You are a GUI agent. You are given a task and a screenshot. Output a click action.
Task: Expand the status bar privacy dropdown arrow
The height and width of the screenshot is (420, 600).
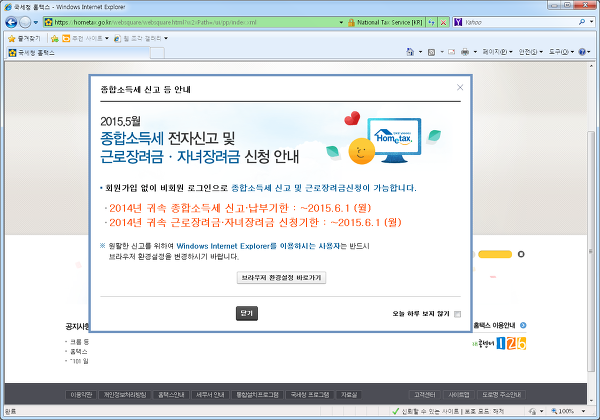click(x=541, y=411)
